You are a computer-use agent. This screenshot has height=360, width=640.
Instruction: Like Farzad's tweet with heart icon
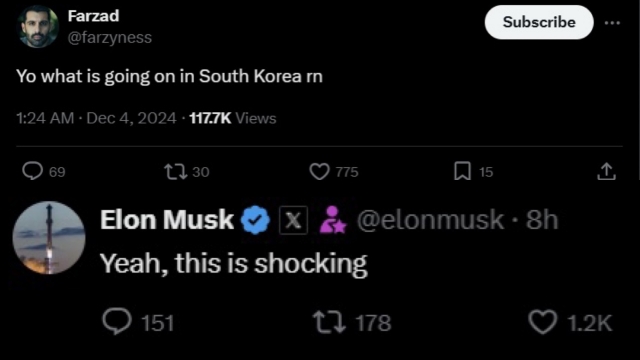319,171
